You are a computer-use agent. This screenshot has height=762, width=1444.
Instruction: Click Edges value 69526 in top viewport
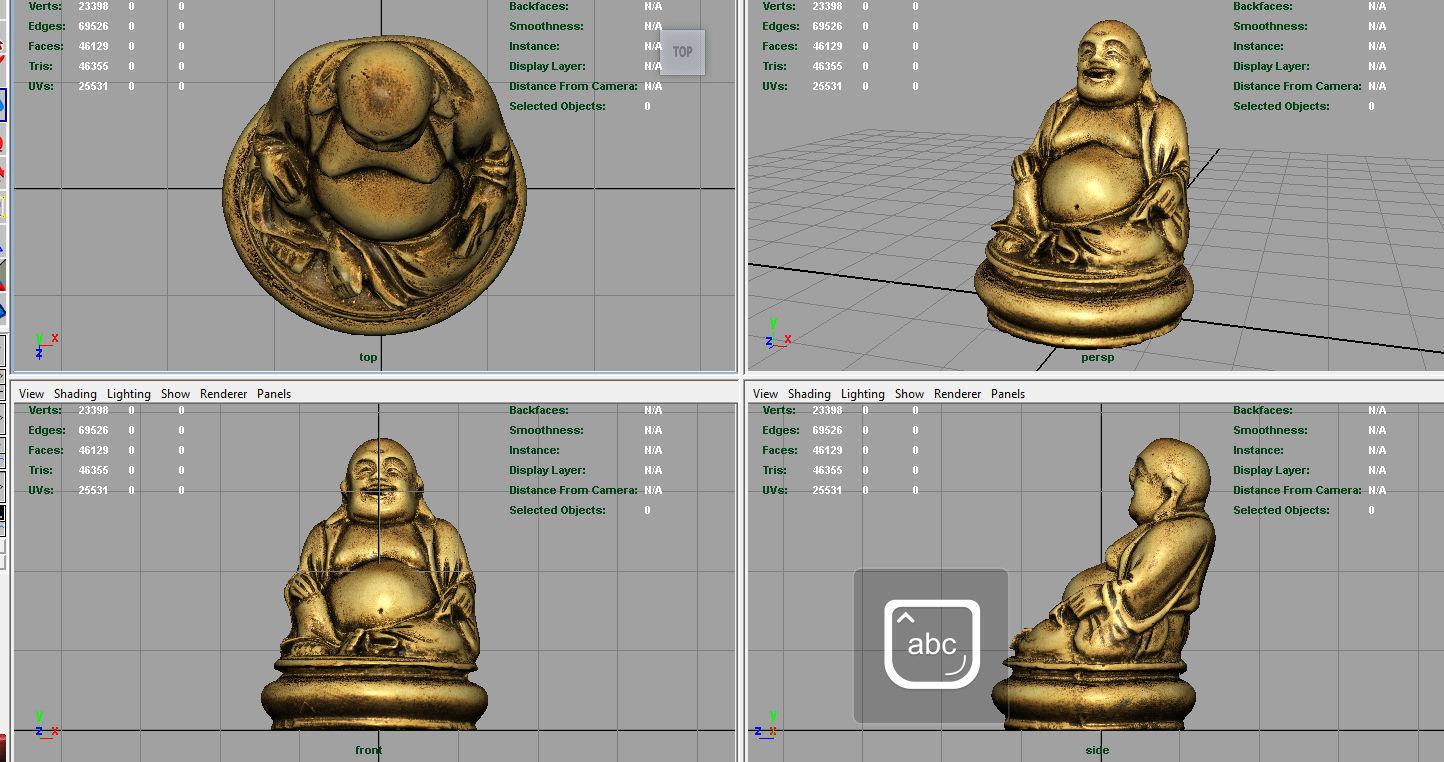(93, 26)
